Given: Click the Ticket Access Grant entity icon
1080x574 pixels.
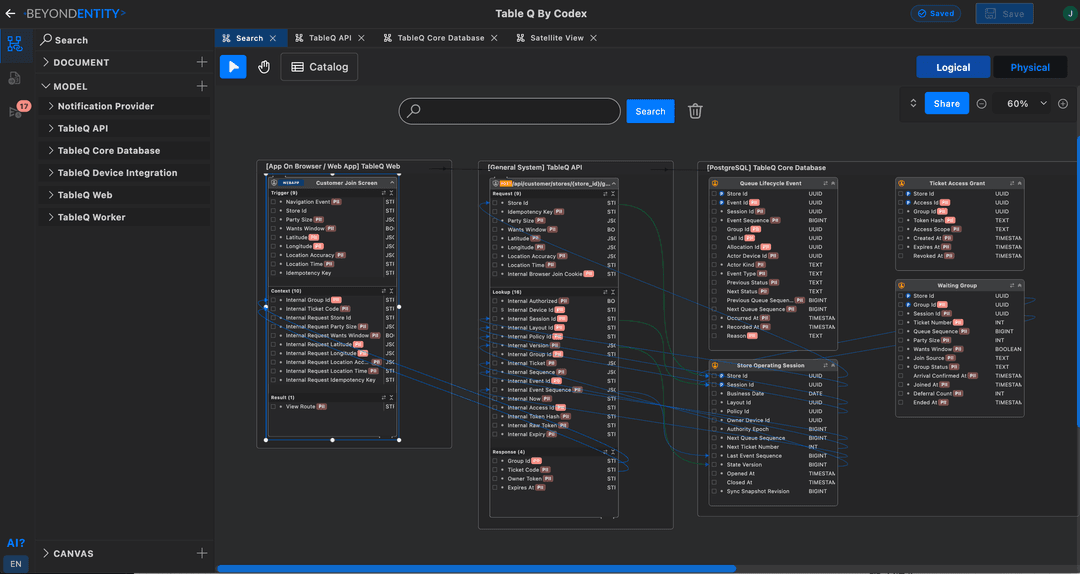Looking at the screenshot, I should pyautogui.click(x=901, y=183).
